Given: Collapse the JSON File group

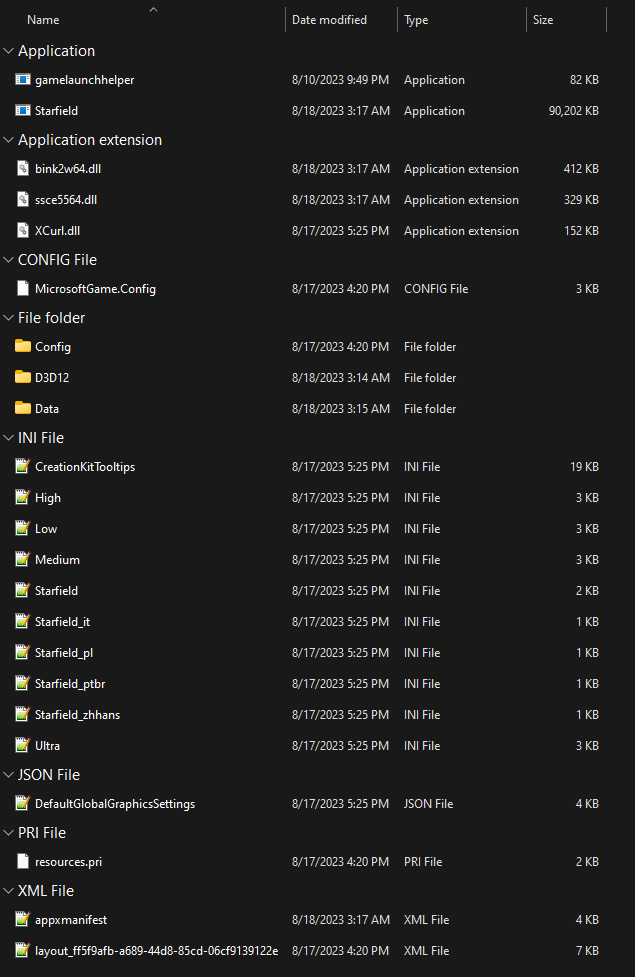Looking at the screenshot, I should [x=9, y=775].
